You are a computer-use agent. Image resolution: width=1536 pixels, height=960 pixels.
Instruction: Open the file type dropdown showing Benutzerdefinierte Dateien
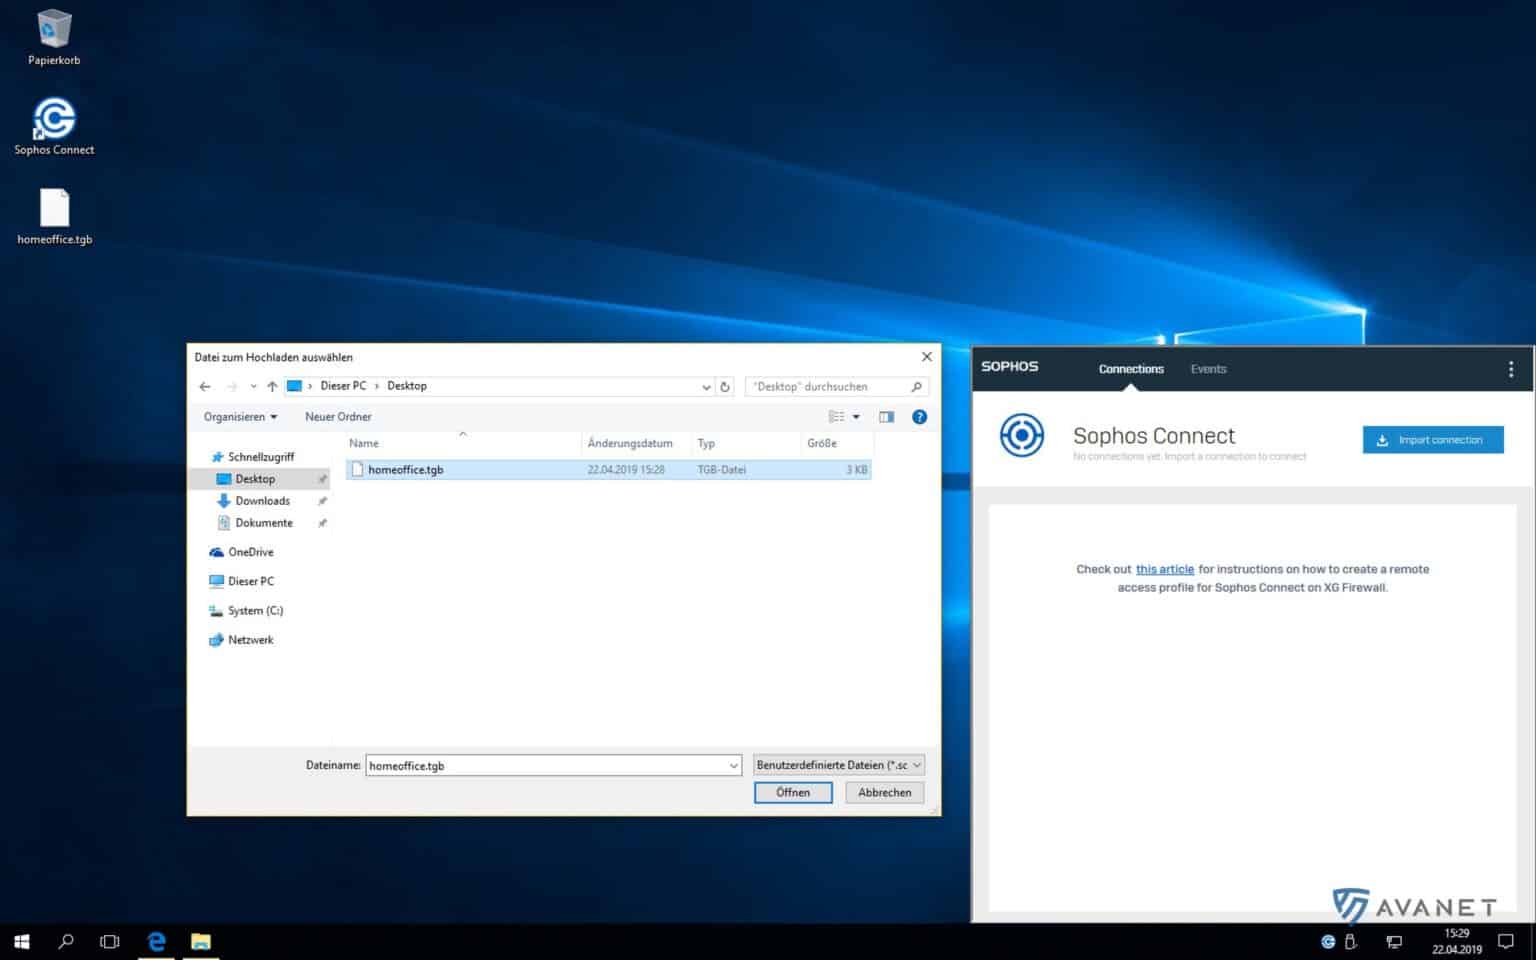pyautogui.click(x=838, y=764)
